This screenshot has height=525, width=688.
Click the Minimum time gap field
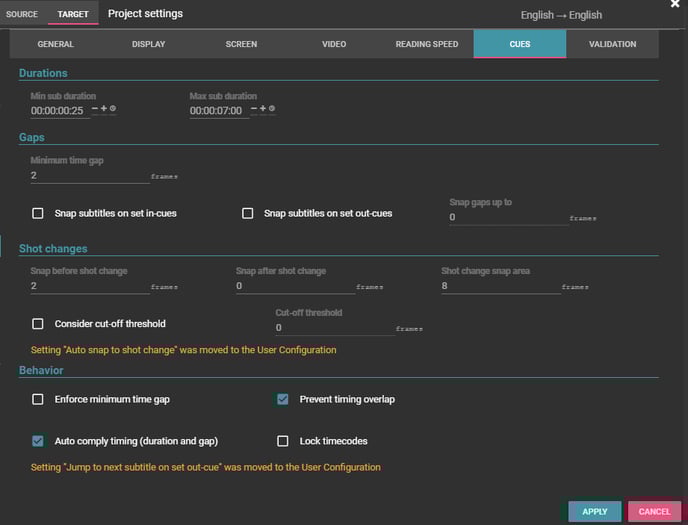pyautogui.click(x=89, y=175)
